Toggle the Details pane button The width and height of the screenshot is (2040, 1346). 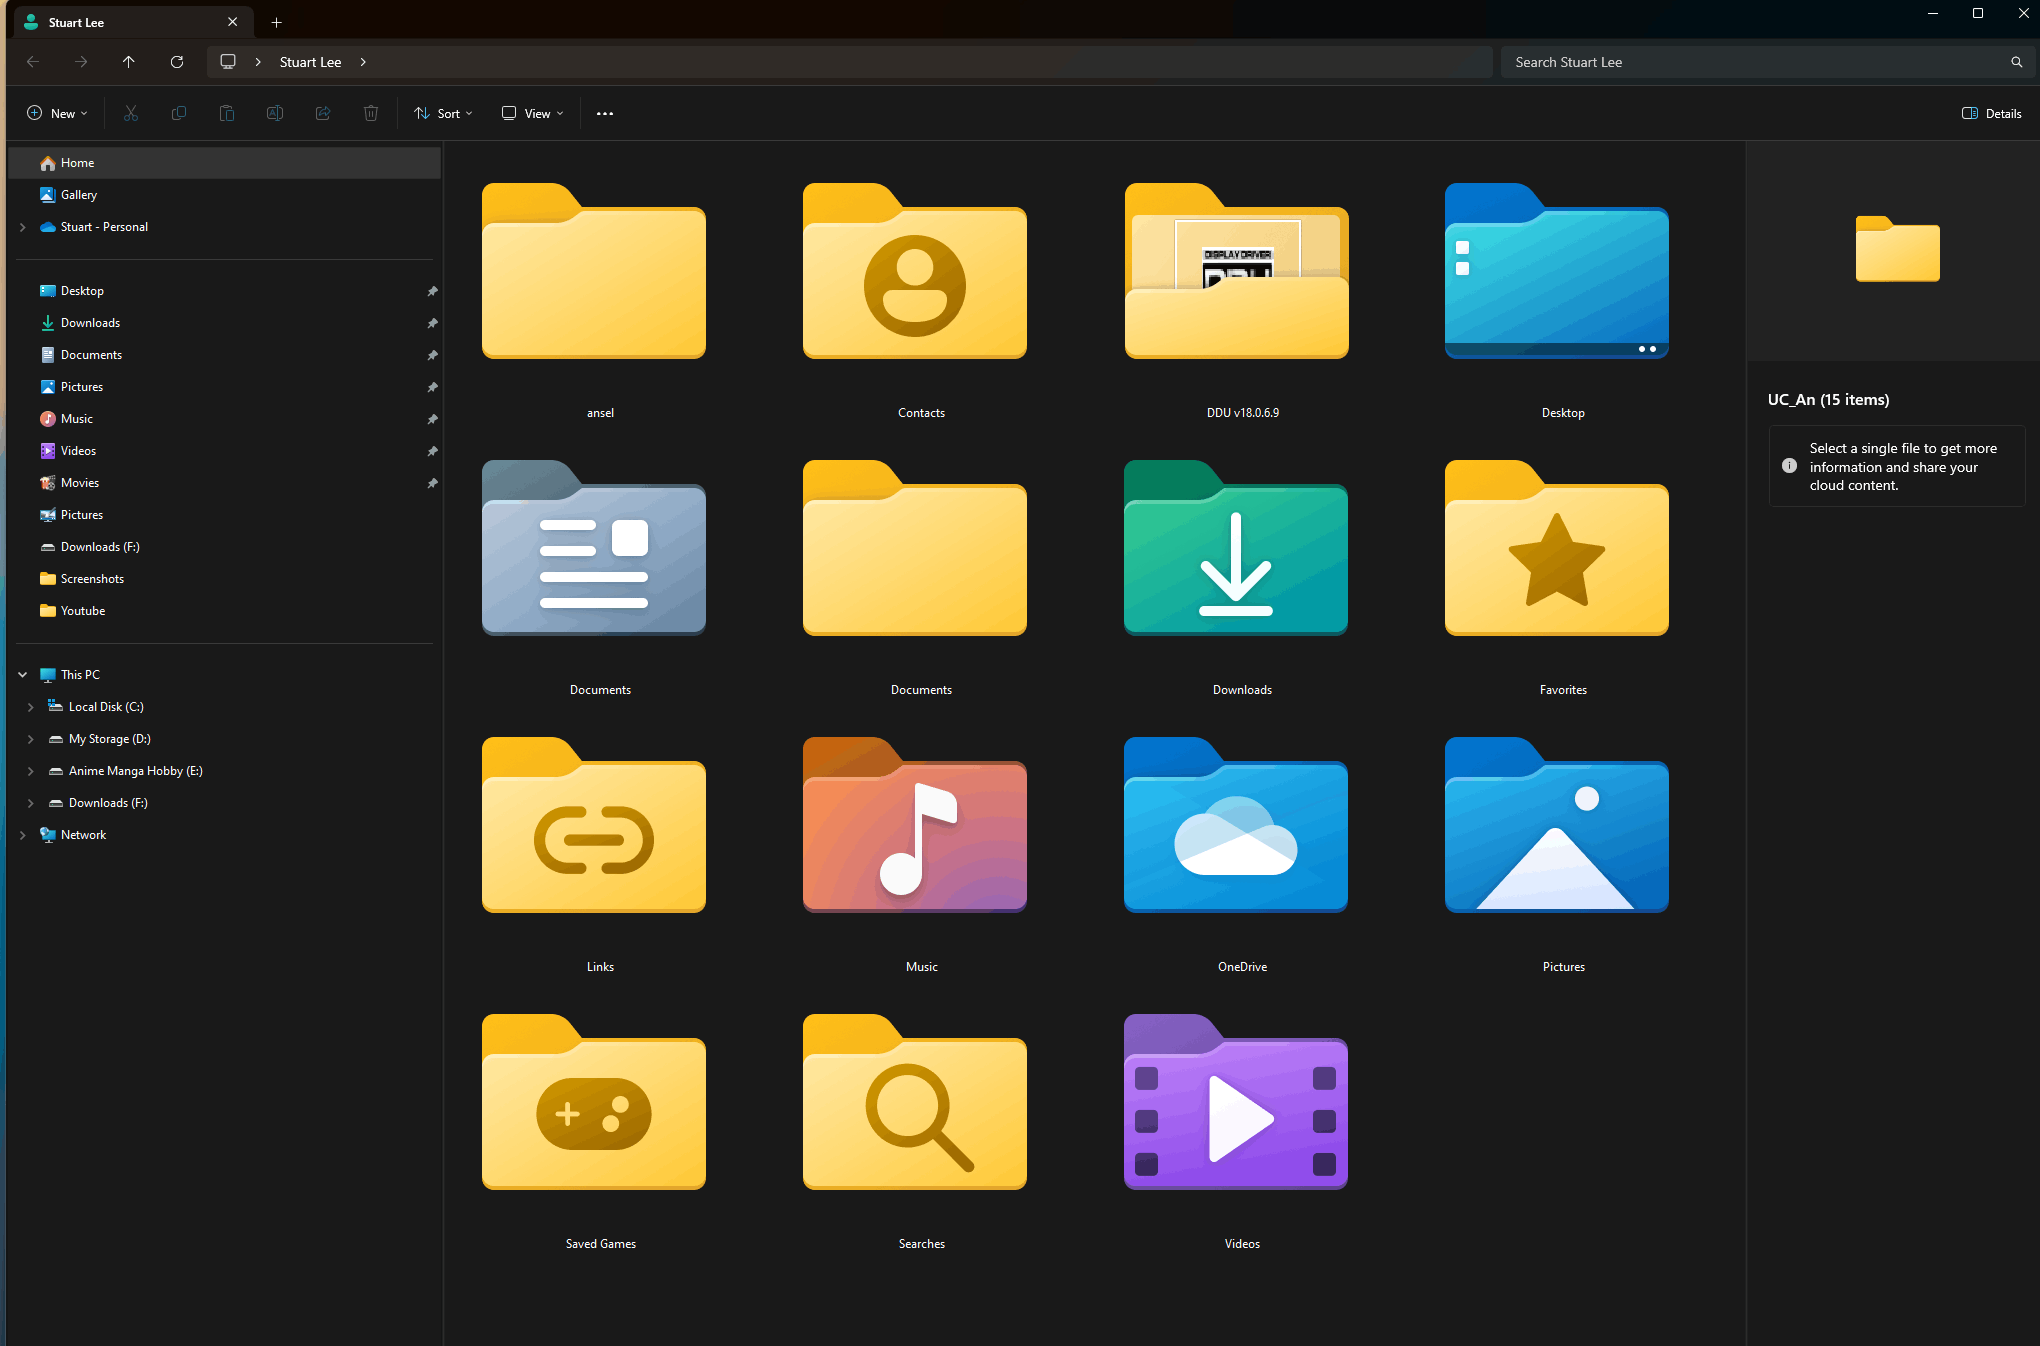point(1992,113)
